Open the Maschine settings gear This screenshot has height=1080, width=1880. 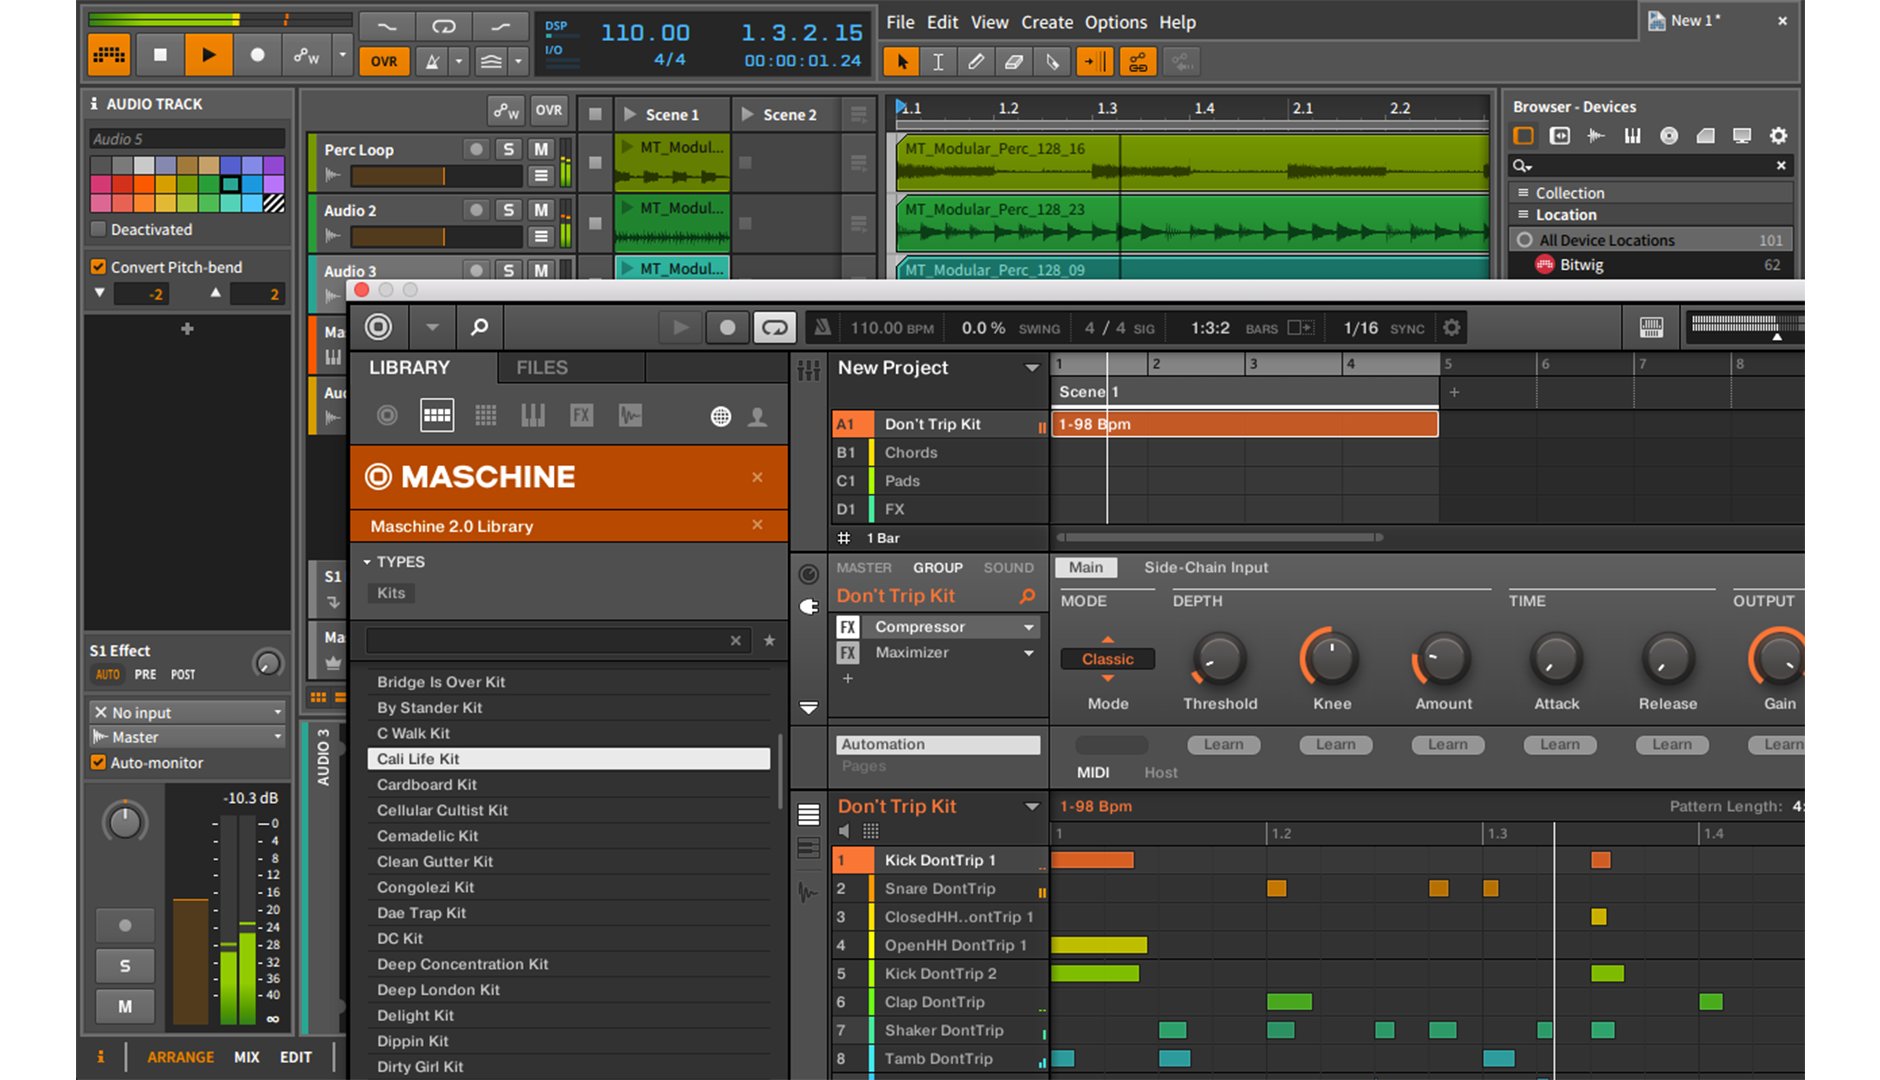(x=1452, y=327)
